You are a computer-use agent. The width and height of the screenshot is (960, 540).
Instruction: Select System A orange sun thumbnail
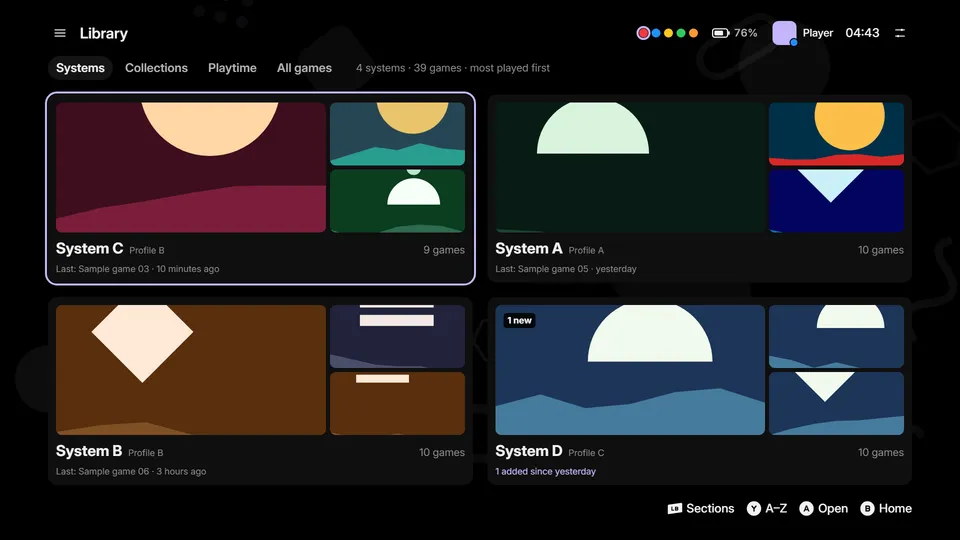coord(836,133)
